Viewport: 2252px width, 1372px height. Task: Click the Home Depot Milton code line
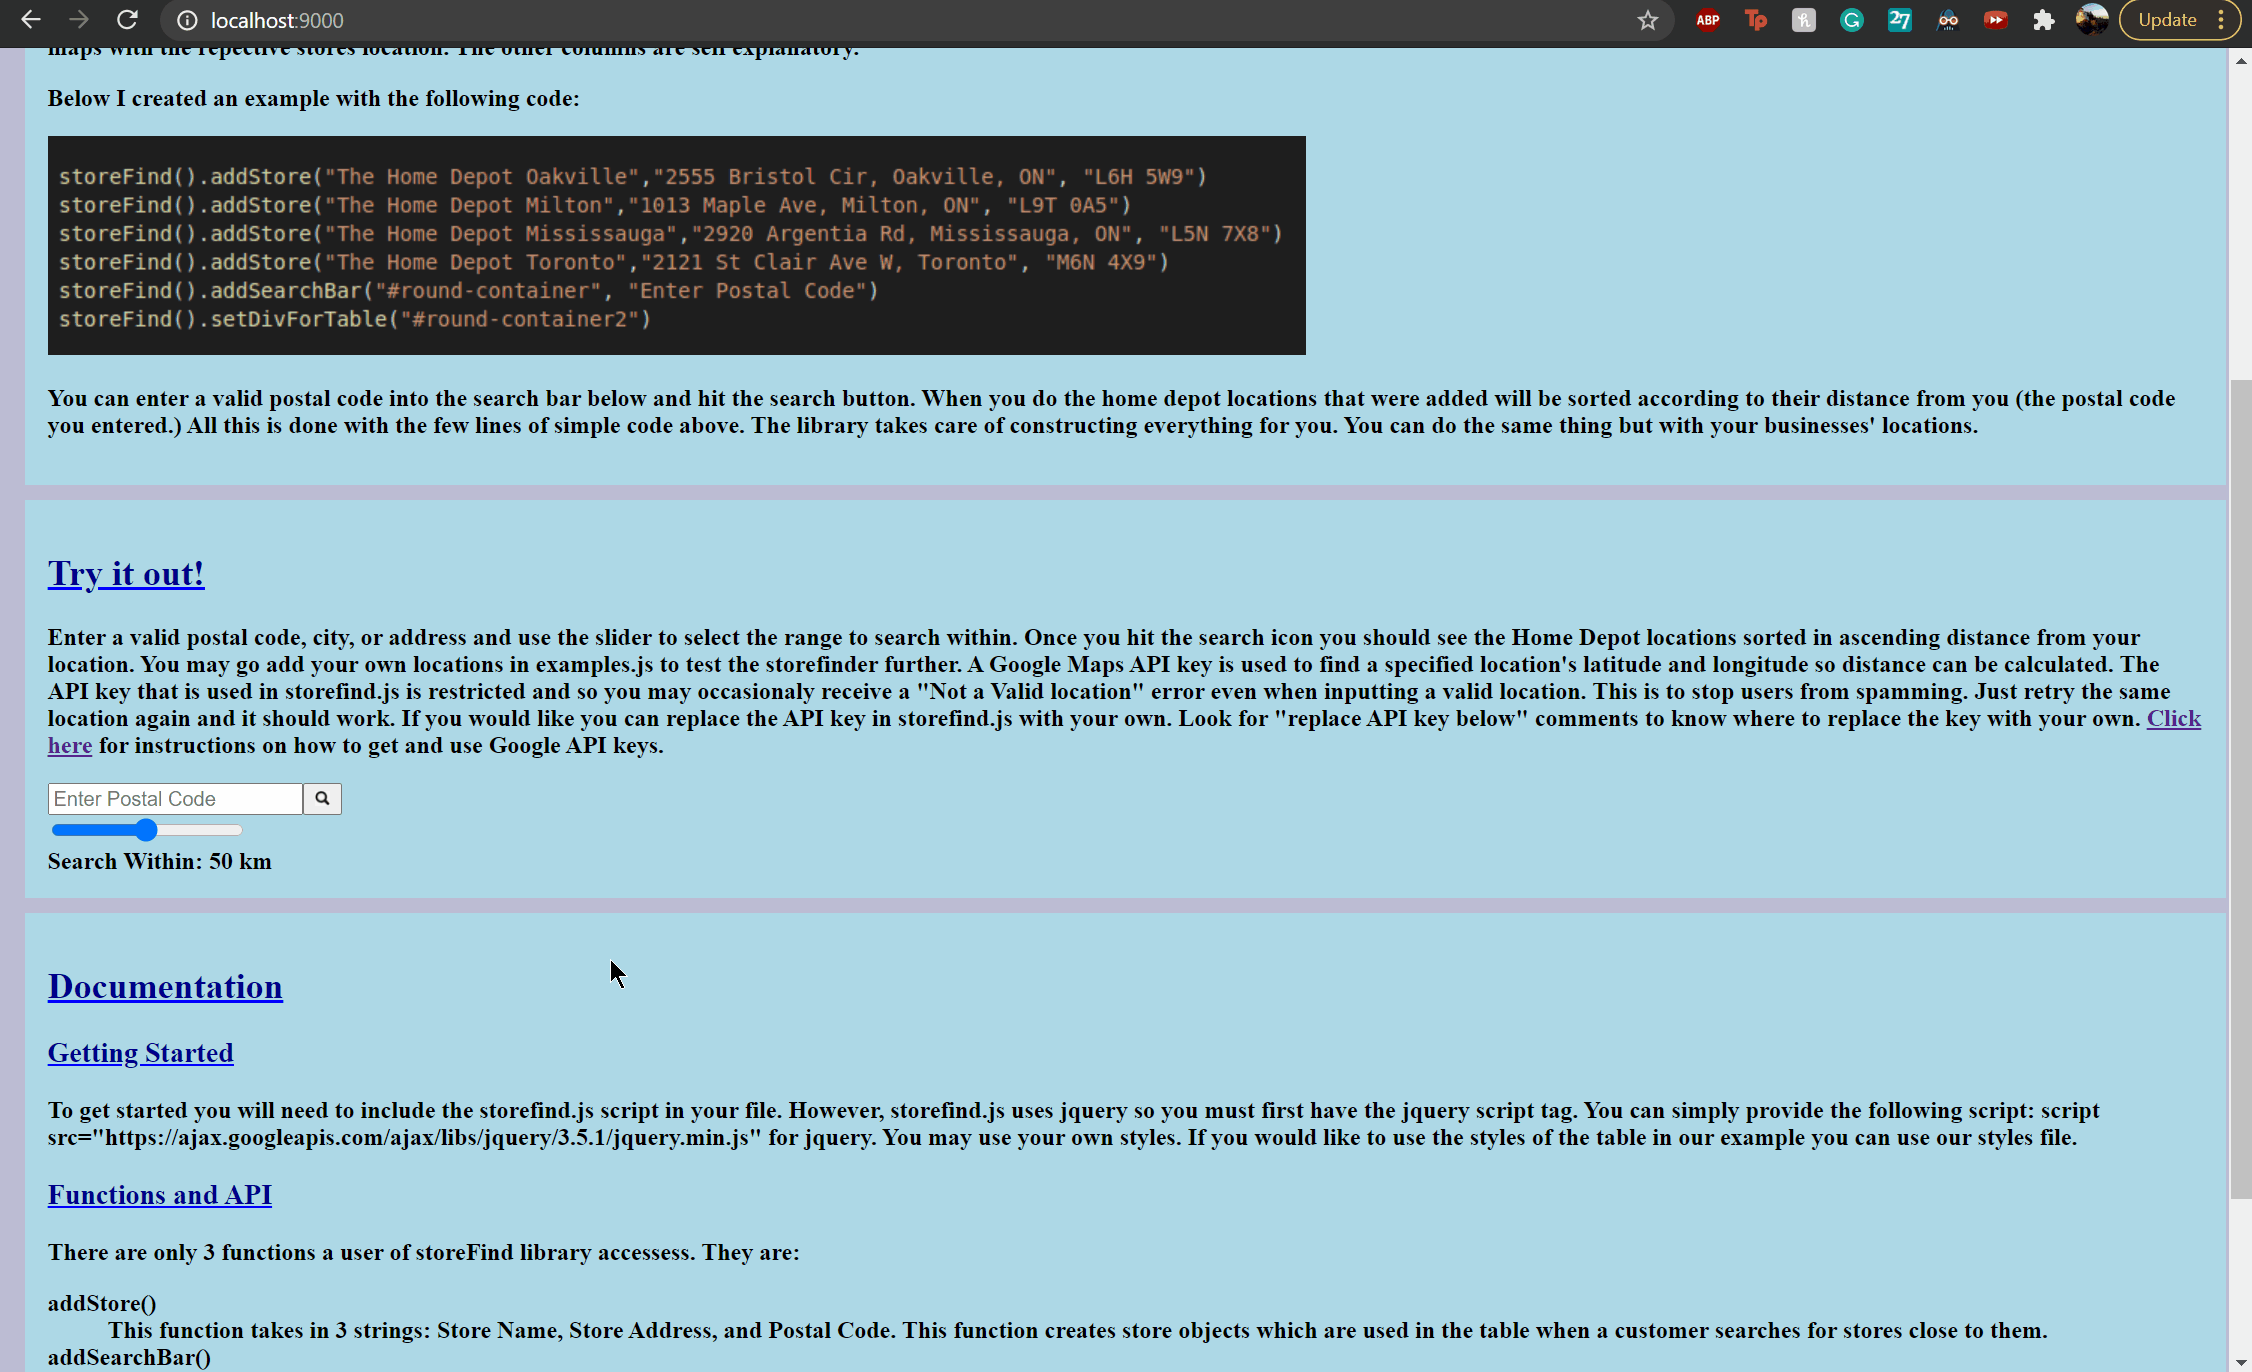click(x=595, y=206)
